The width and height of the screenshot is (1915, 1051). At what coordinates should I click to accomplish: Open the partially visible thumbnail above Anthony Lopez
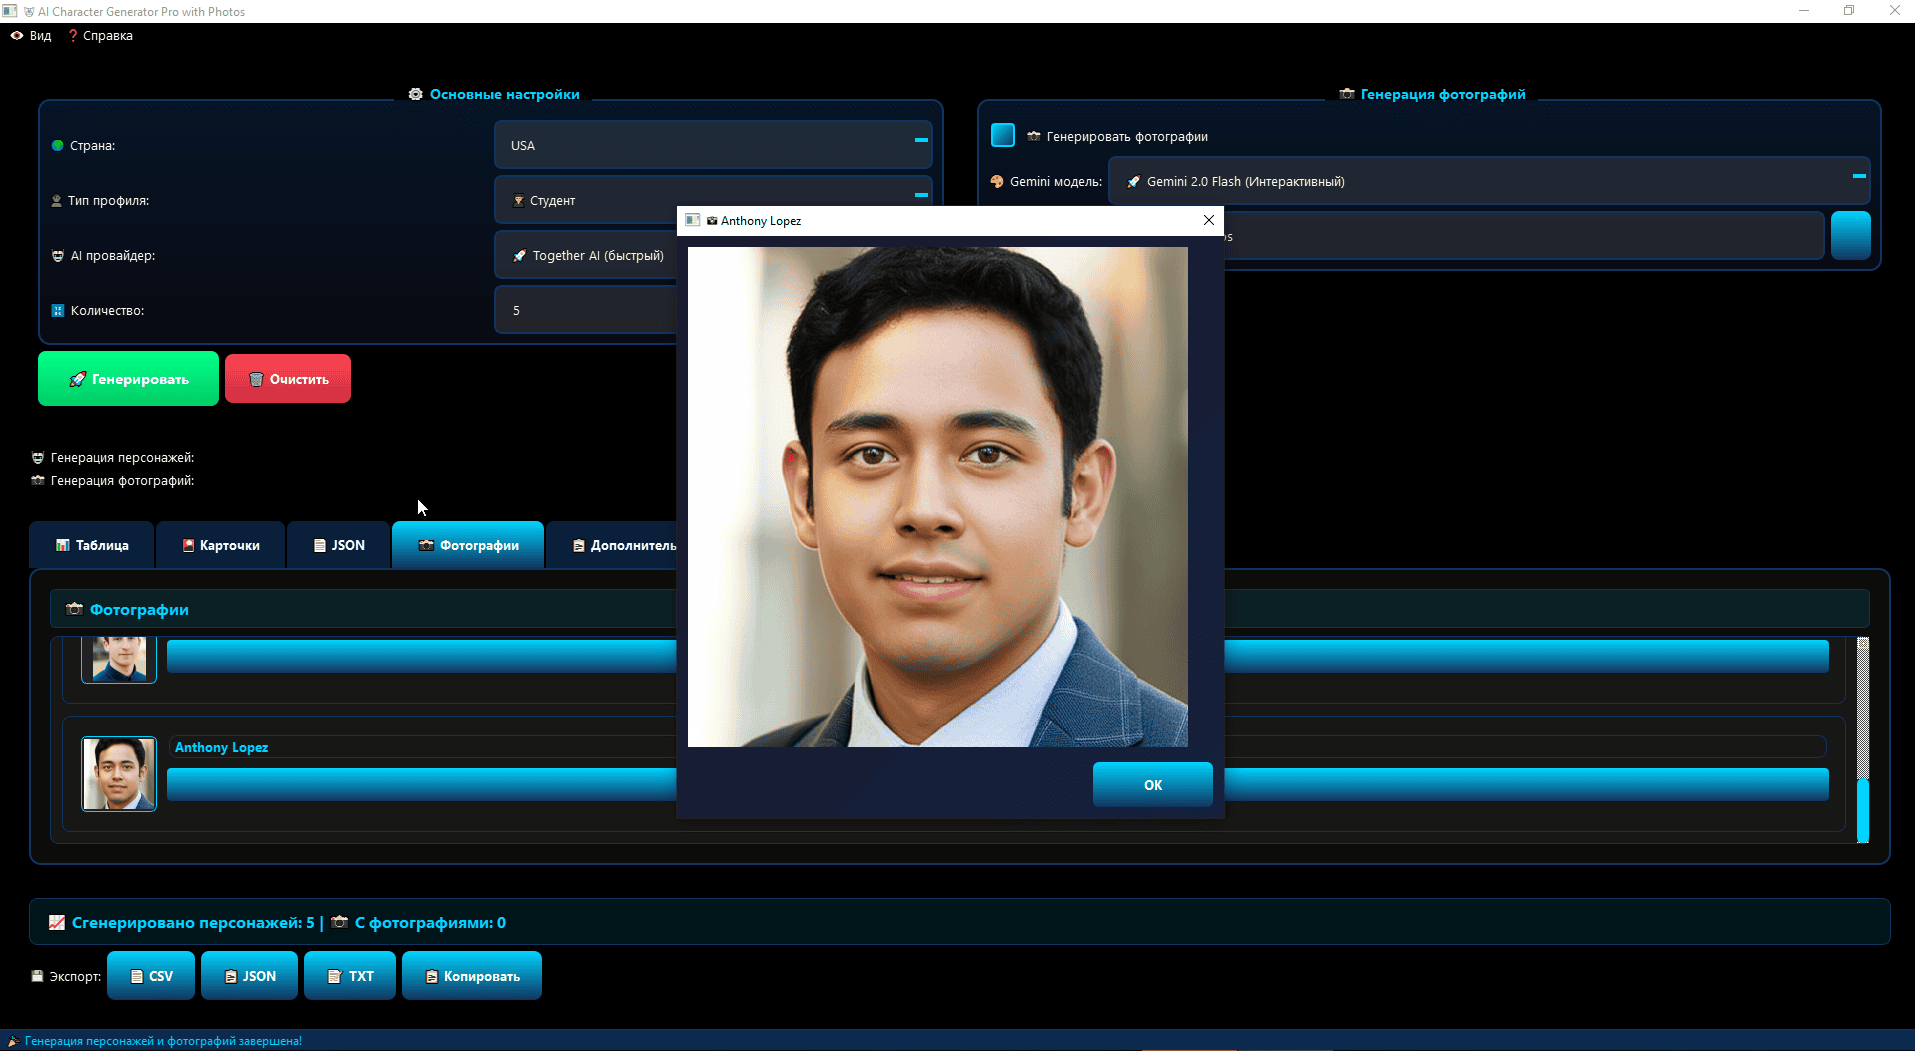point(119,660)
